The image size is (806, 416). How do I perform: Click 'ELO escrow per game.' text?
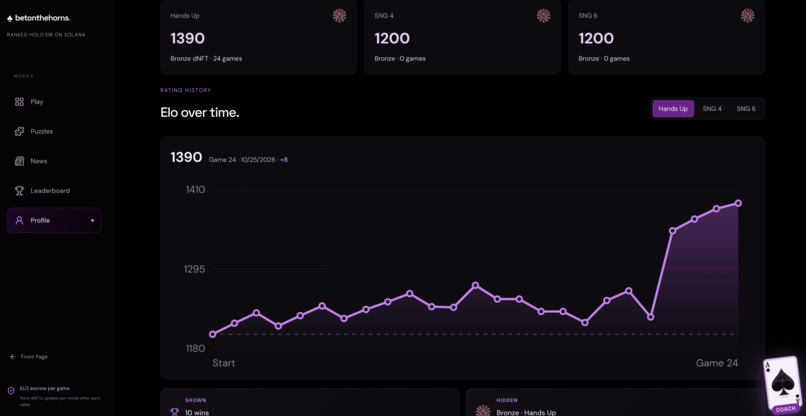(x=45, y=389)
